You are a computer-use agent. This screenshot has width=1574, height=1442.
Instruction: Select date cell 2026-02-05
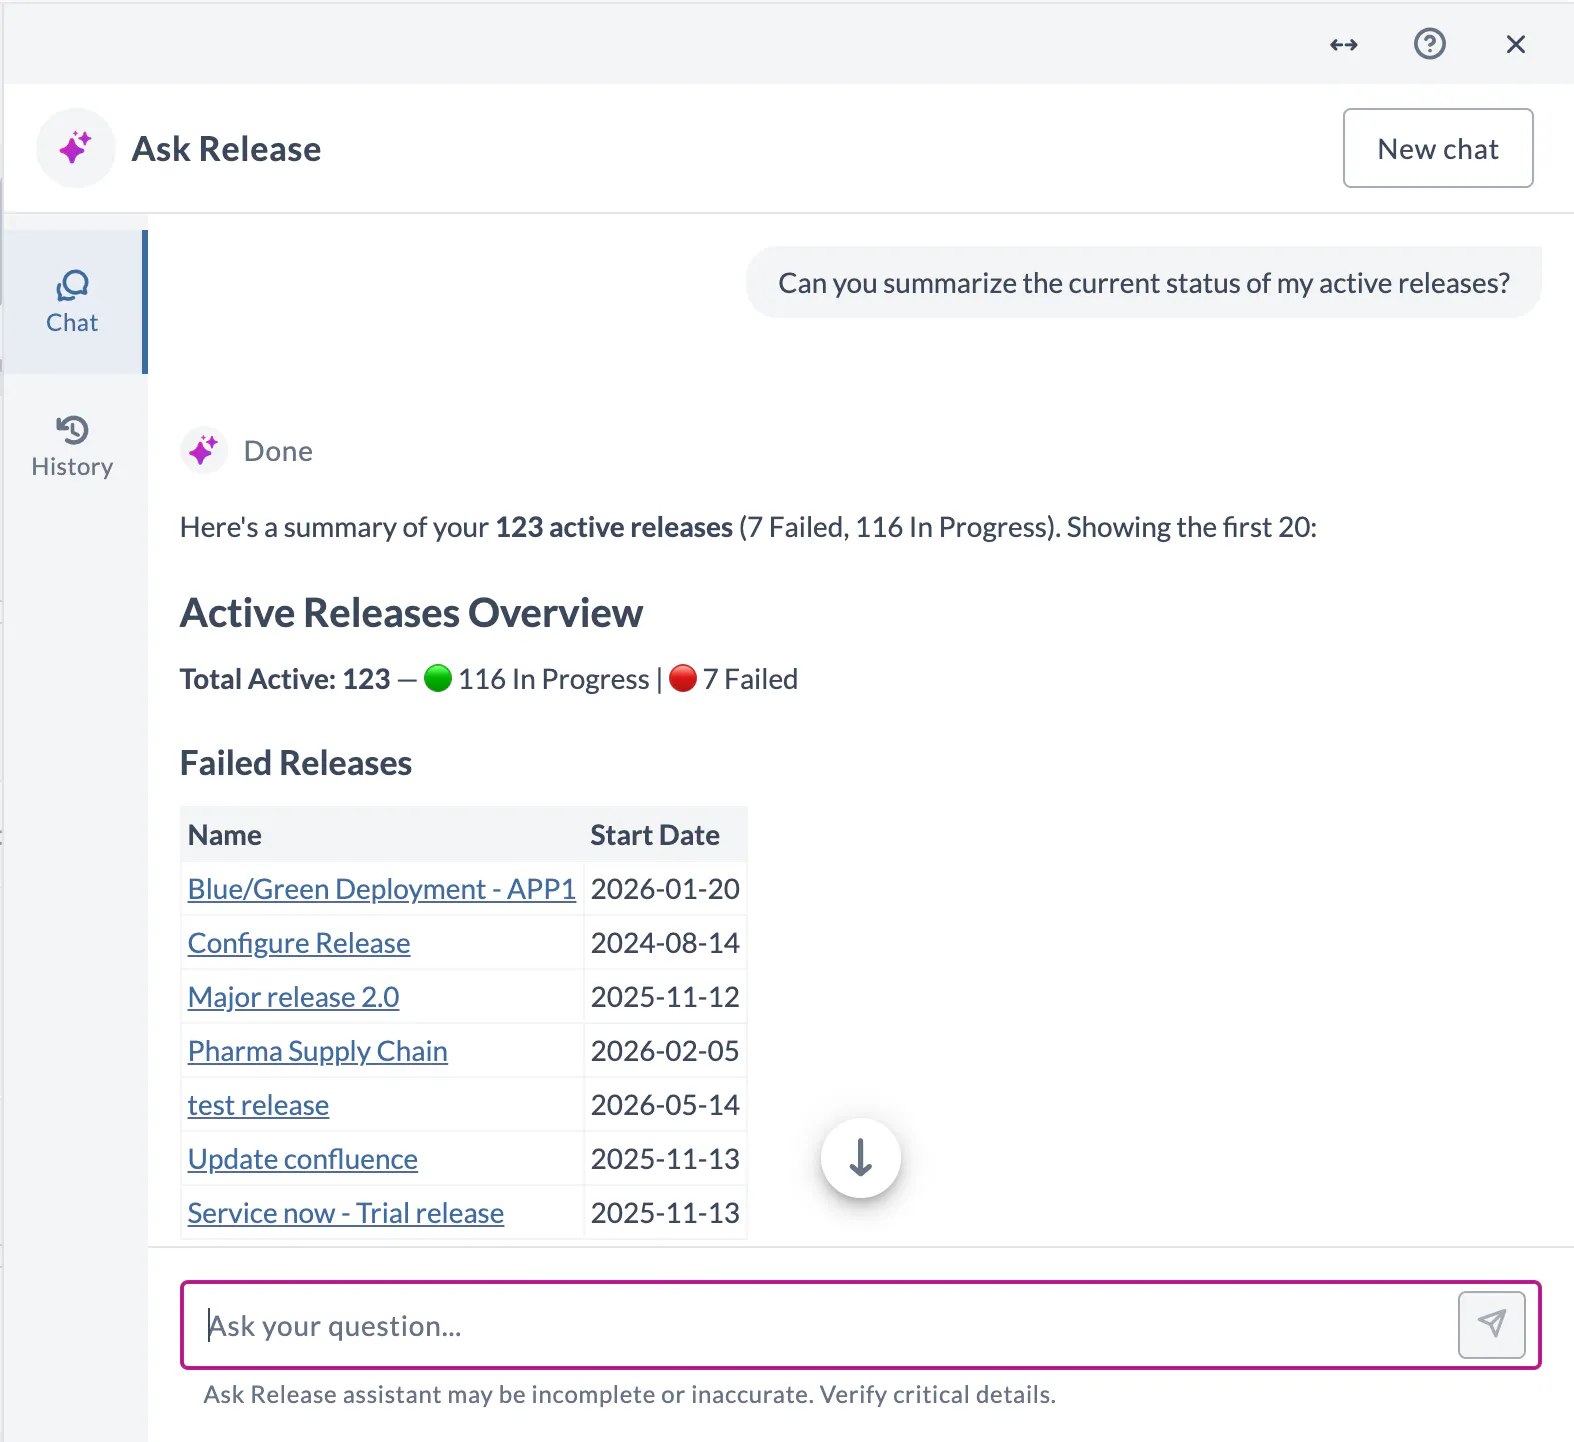click(665, 1051)
